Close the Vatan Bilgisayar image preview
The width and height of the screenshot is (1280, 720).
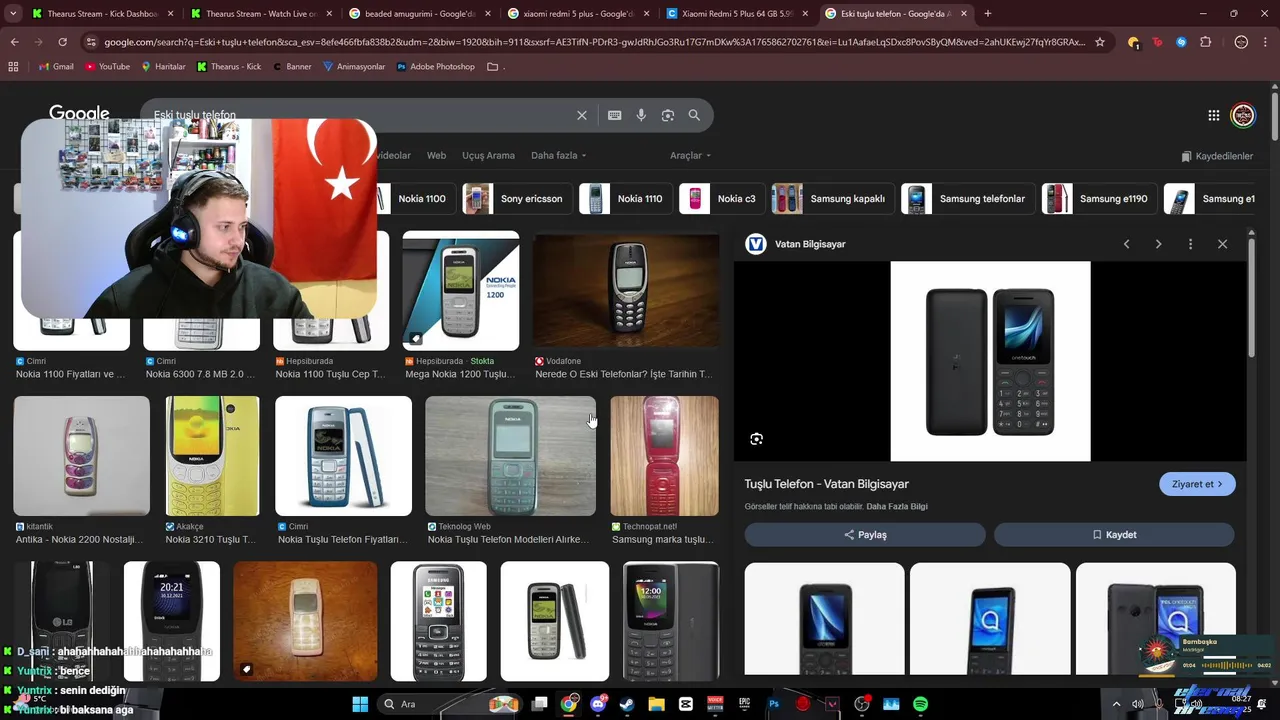point(1222,244)
